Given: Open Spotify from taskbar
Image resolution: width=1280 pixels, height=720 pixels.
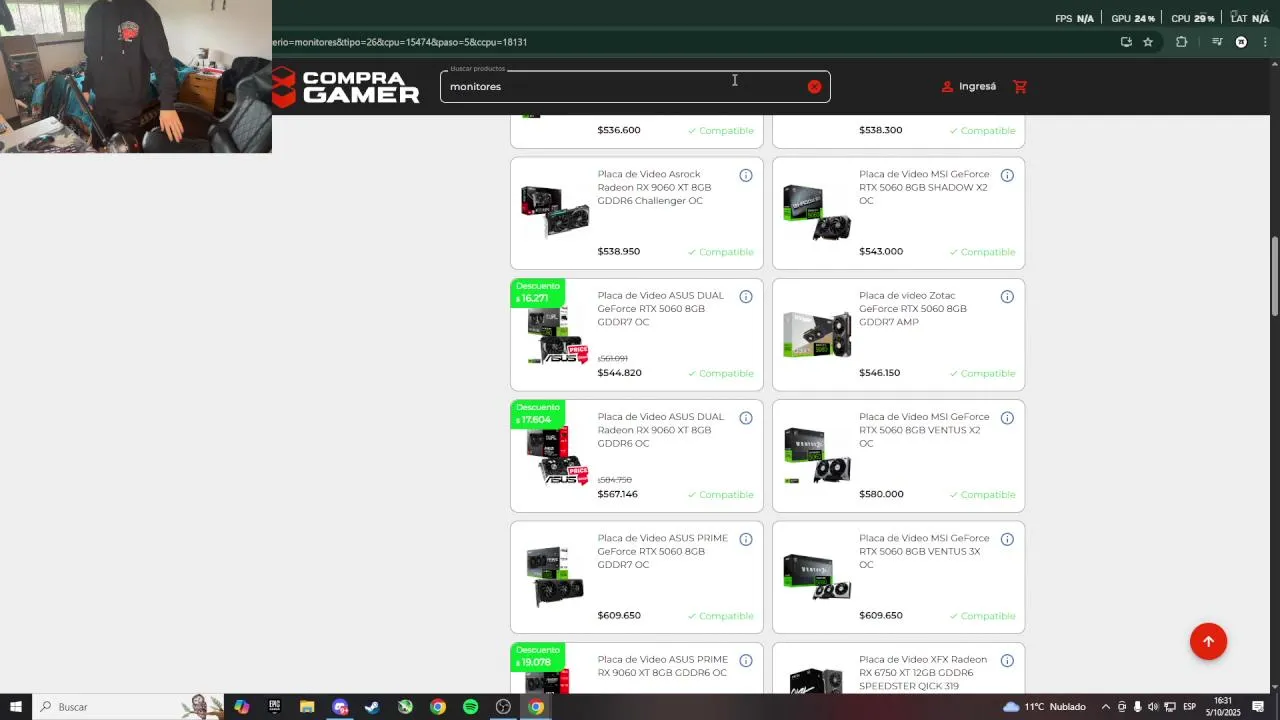Looking at the screenshot, I should pos(470,707).
